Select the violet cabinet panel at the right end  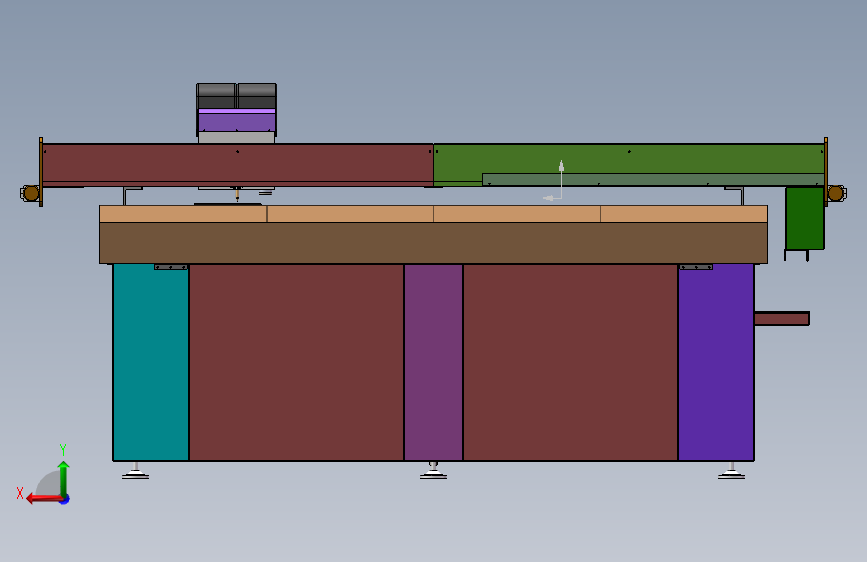(716, 362)
